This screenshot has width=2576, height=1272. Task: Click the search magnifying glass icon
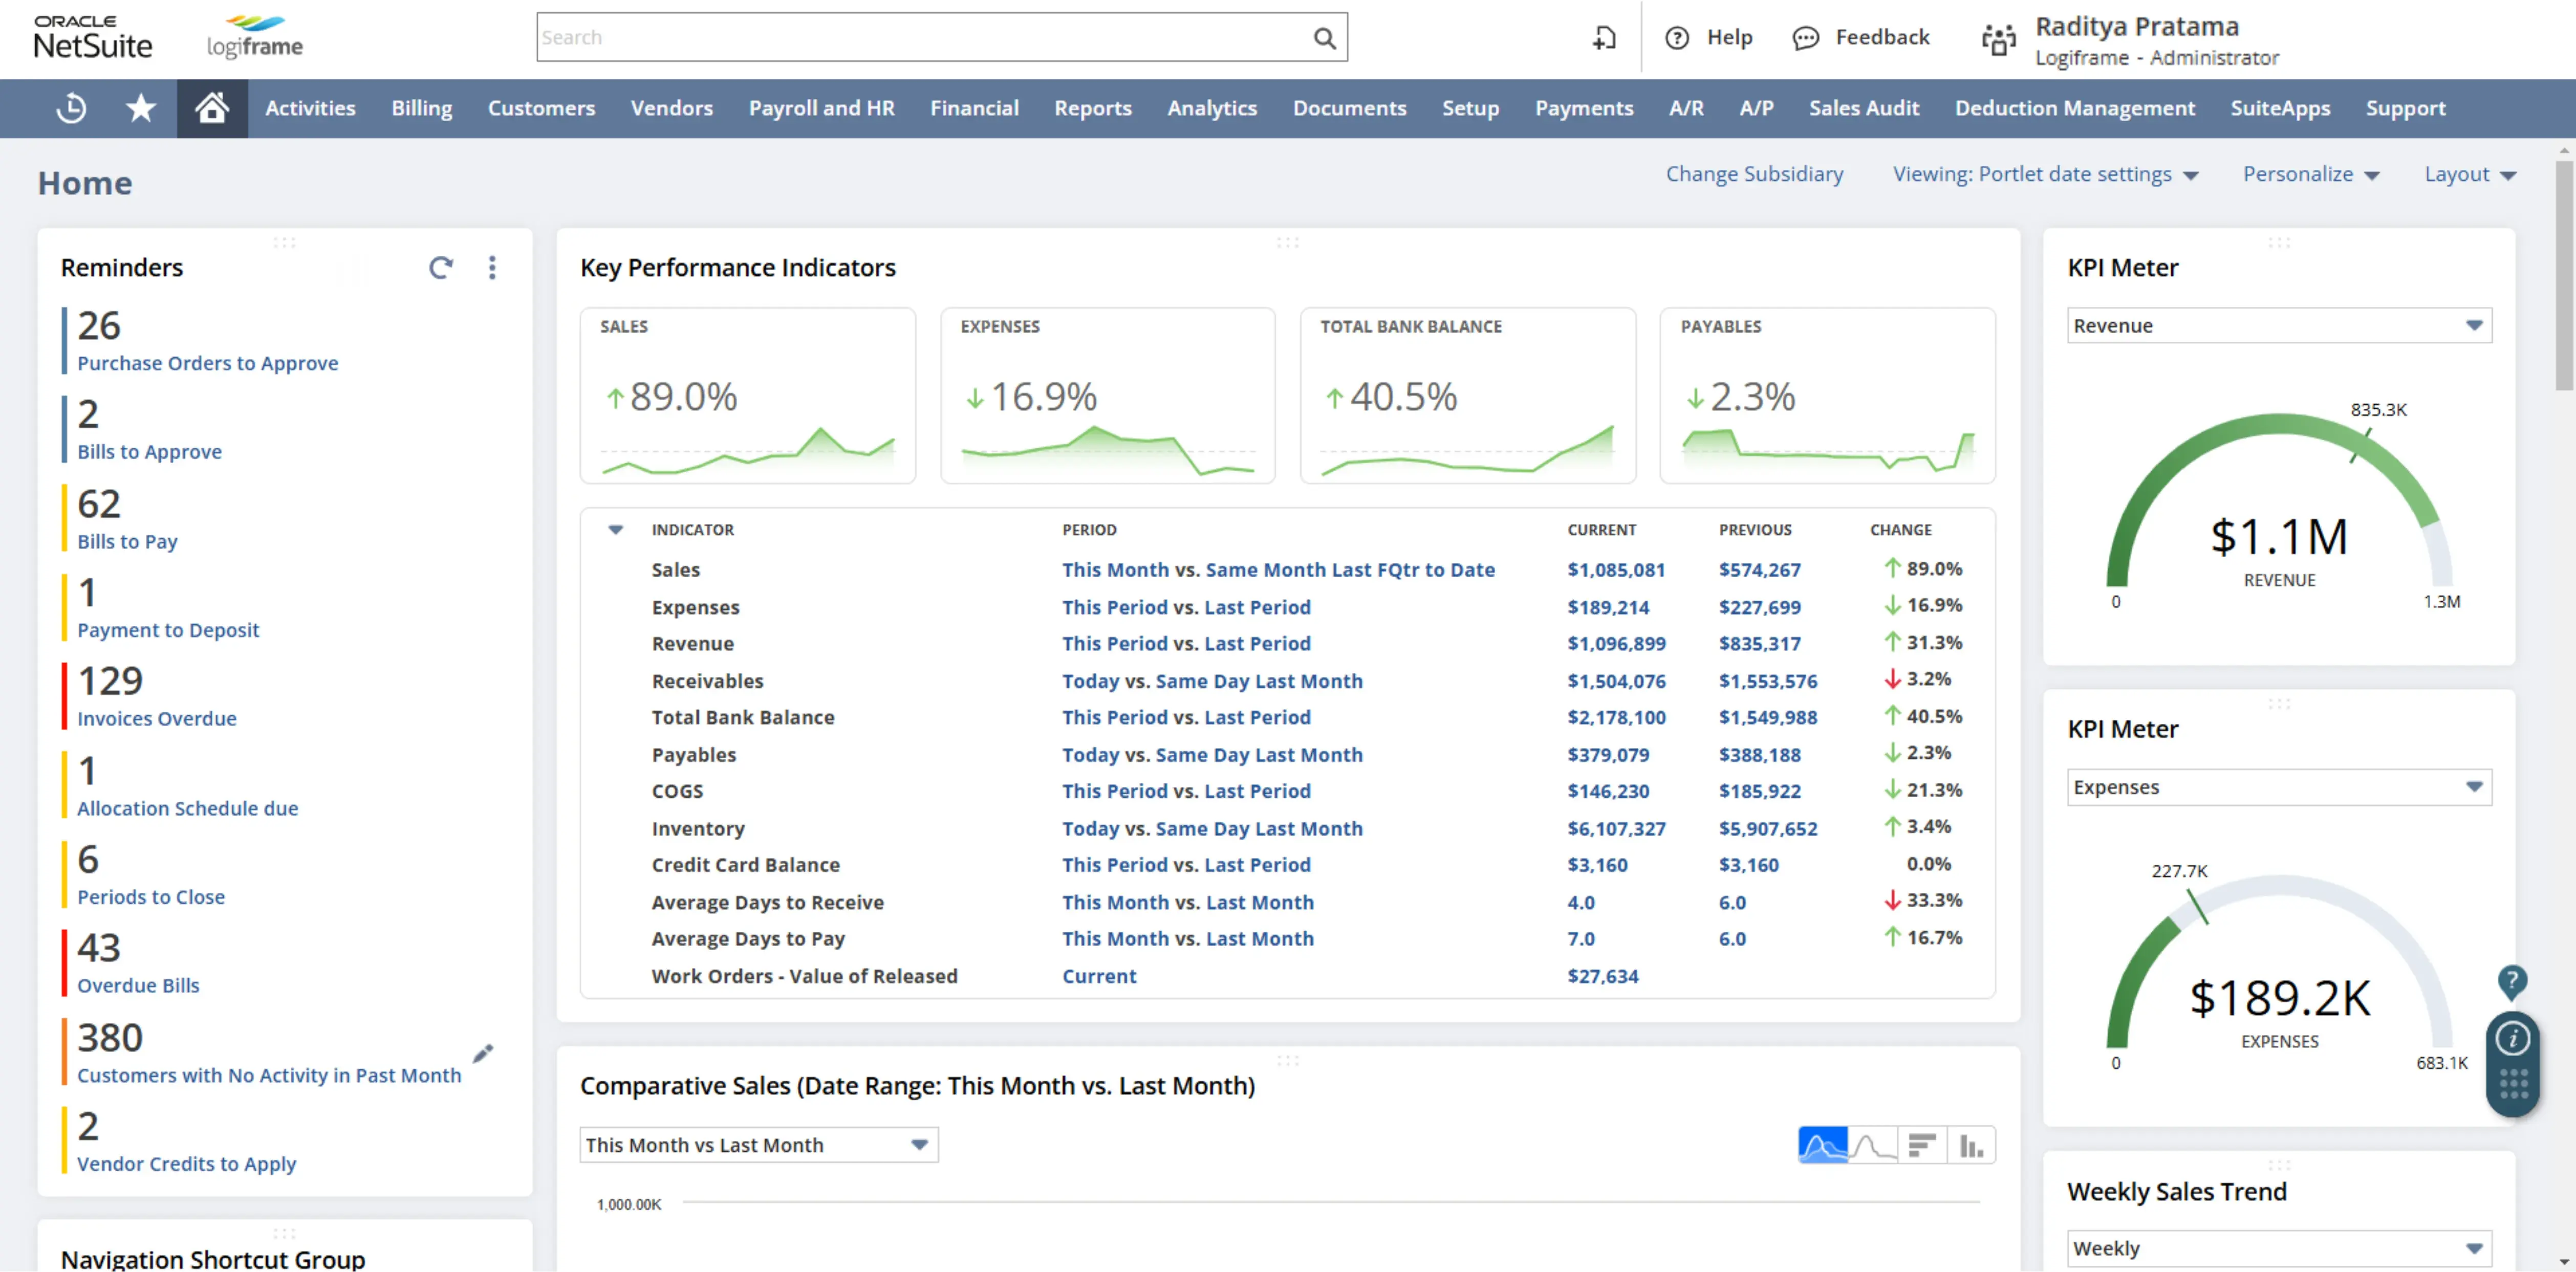(1325, 37)
